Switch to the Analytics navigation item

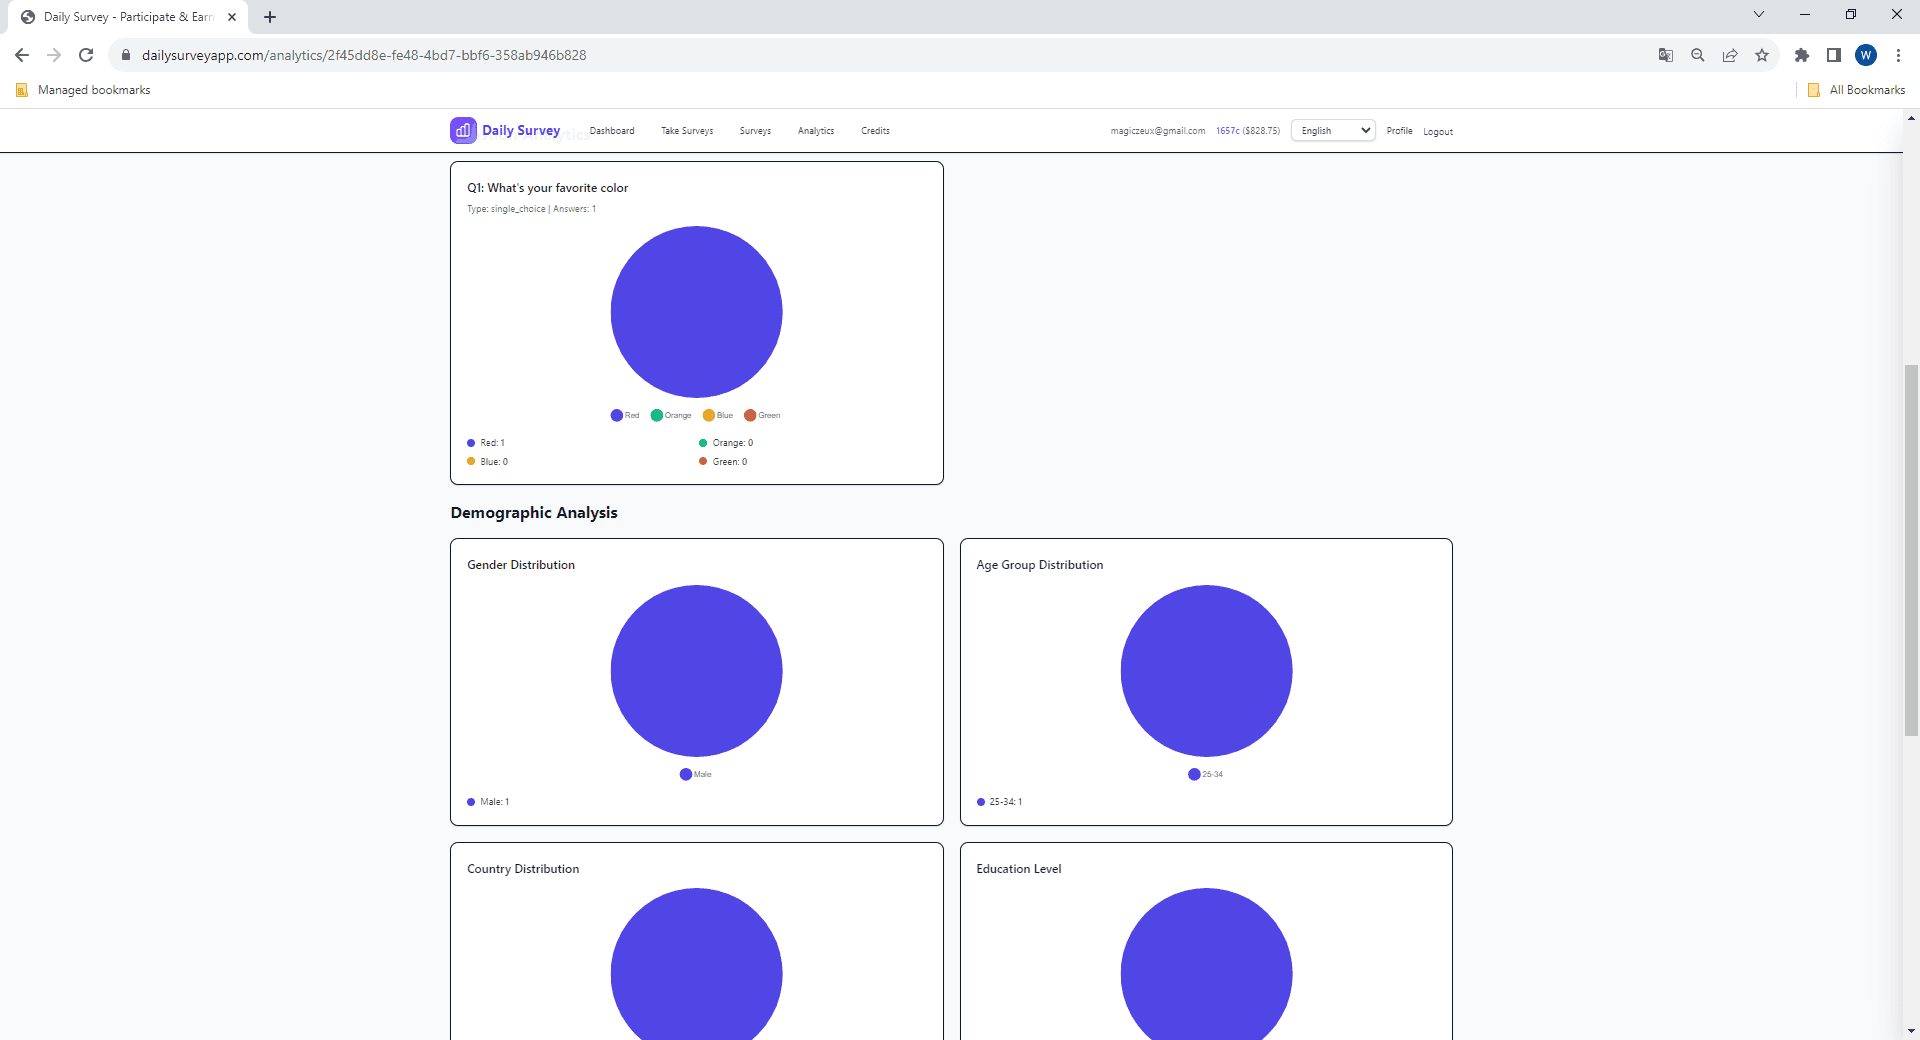(815, 130)
